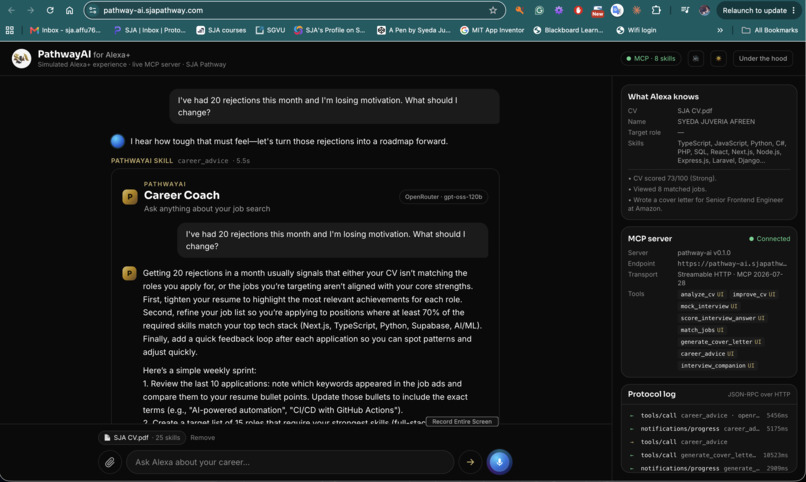Click the SJA CV.pdf file icon
Image resolution: width=806 pixels, height=482 pixels.
(107, 438)
